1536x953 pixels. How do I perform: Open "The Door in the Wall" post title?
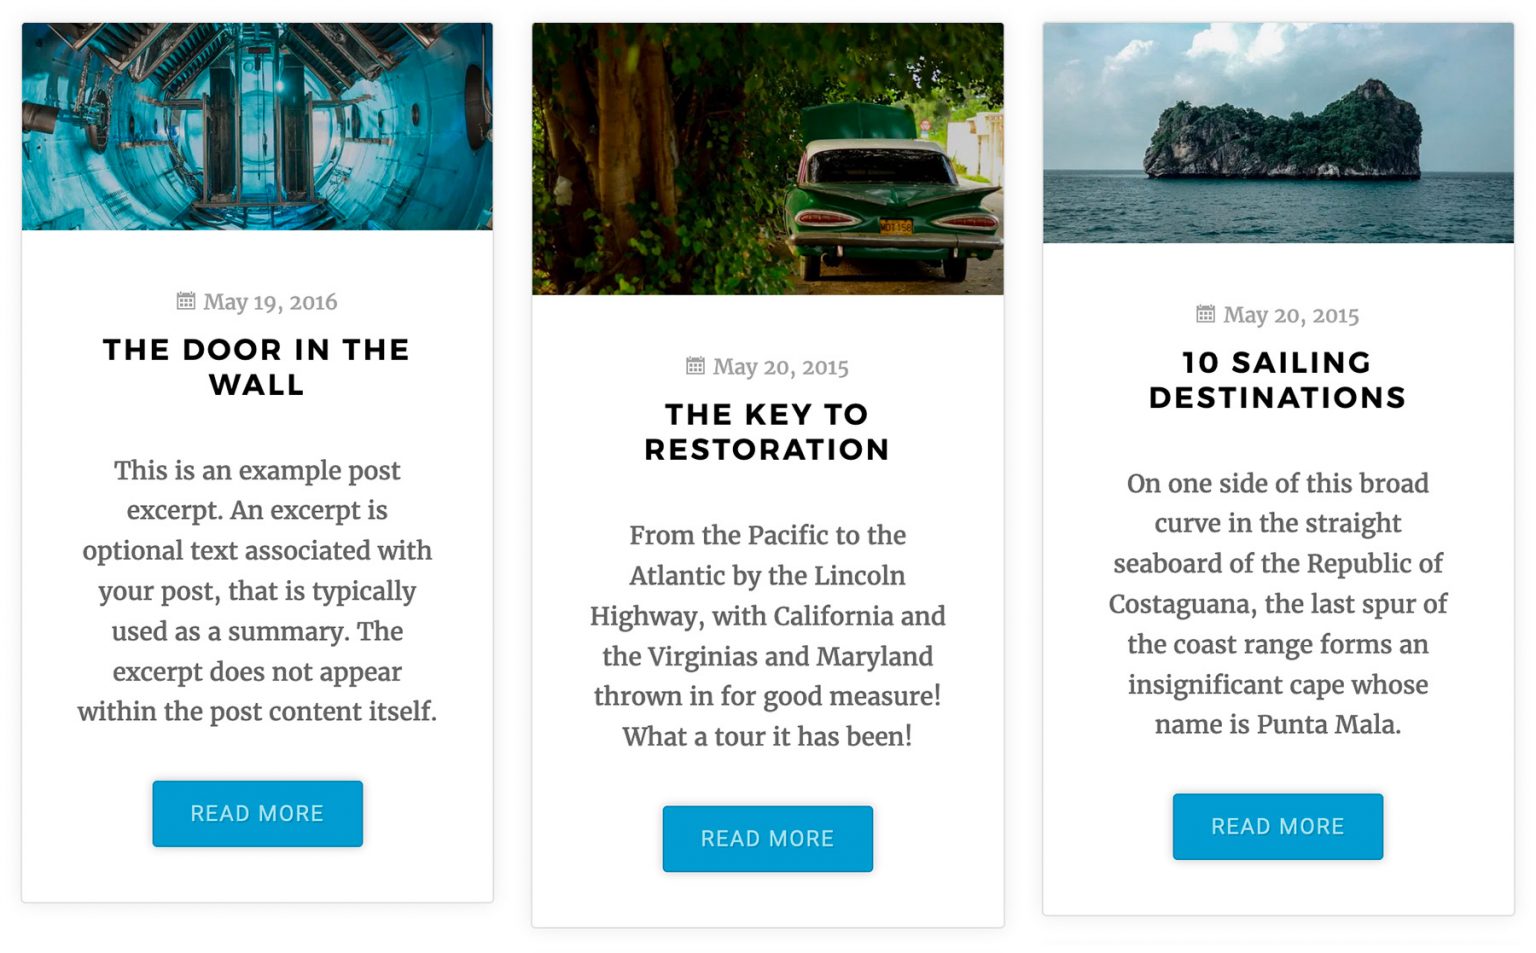(257, 367)
